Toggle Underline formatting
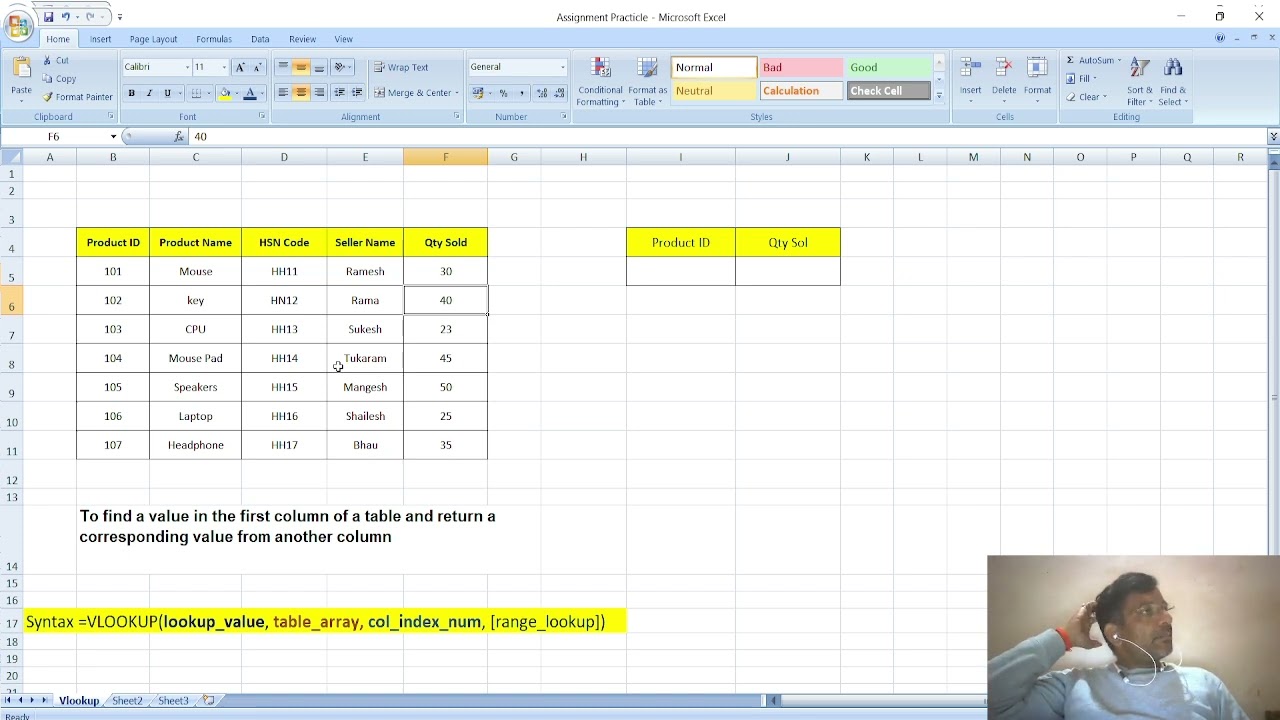The image size is (1280, 720). (167, 93)
